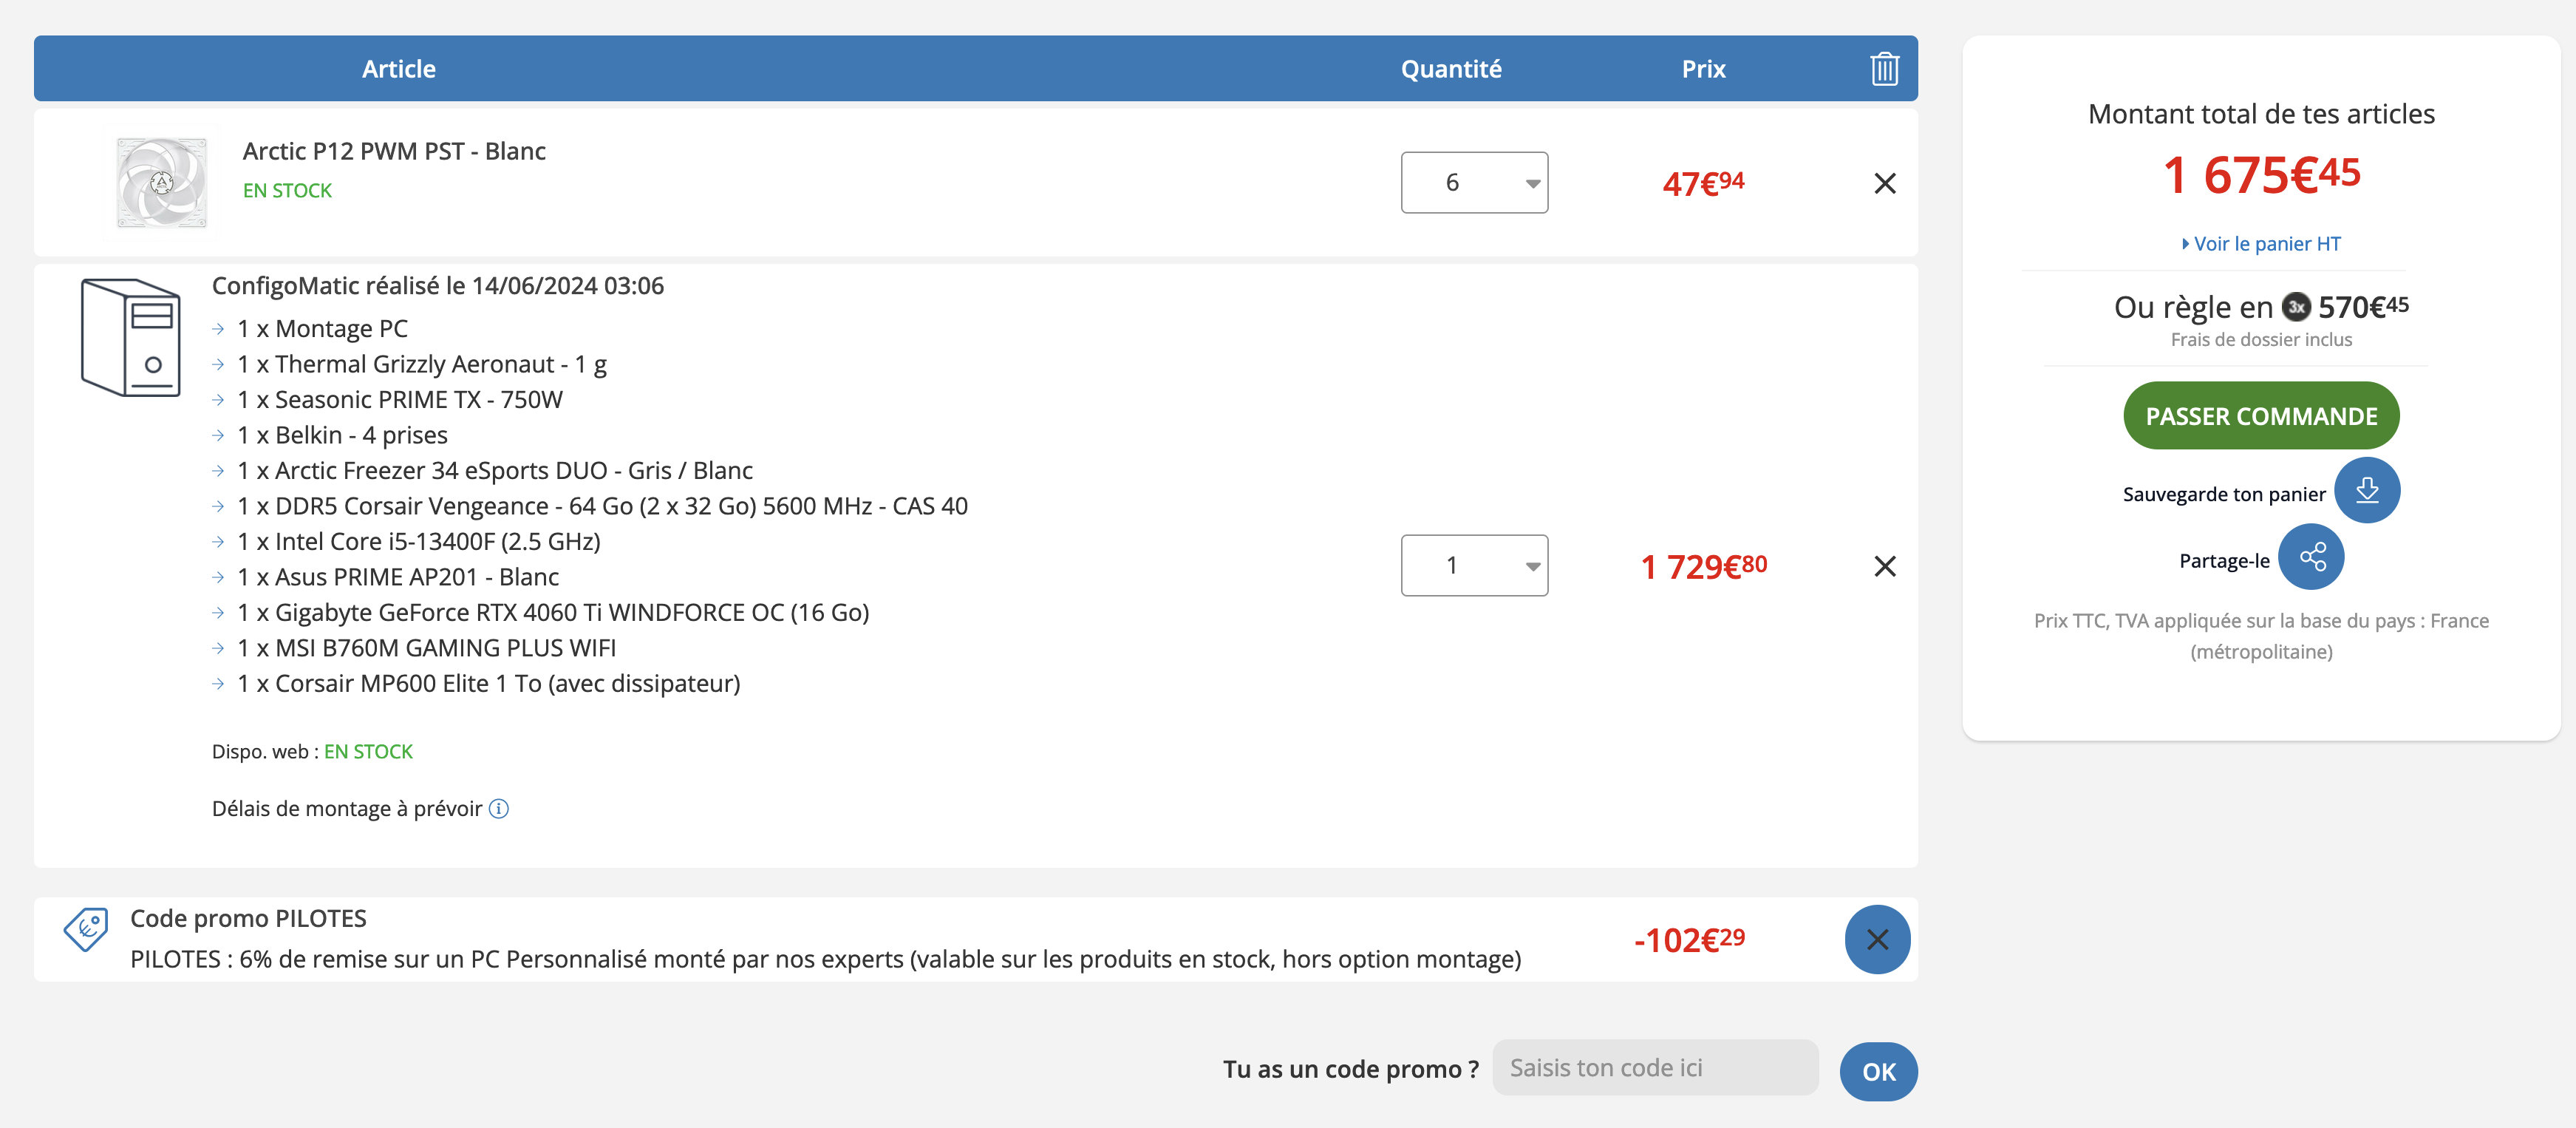Screen dimensions: 2576x1128
Task: Open Voir le panier HT link
Action: (2261, 244)
